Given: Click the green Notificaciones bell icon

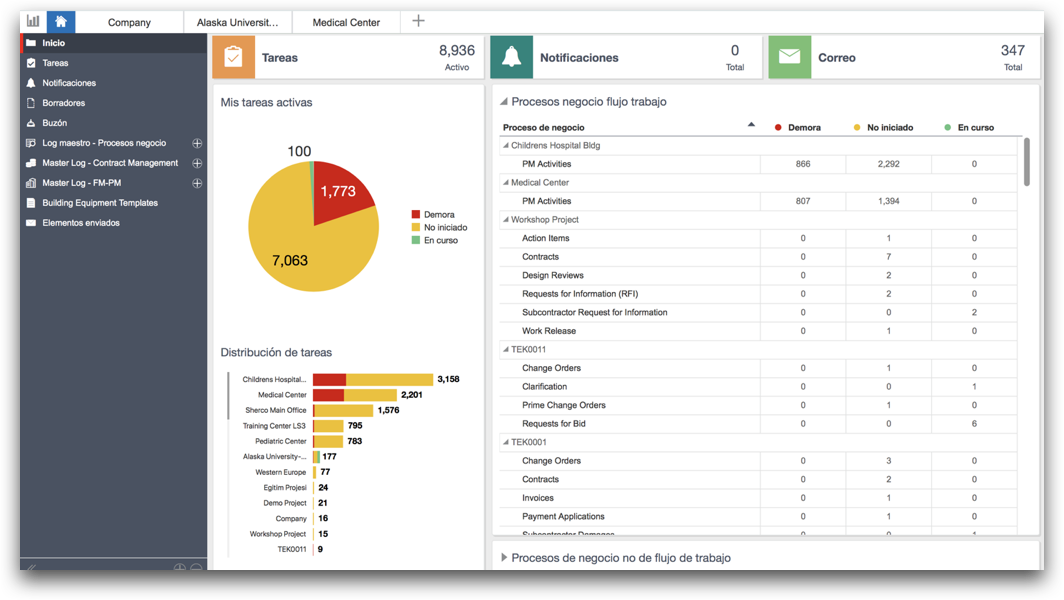Looking at the screenshot, I should pos(511,57).
